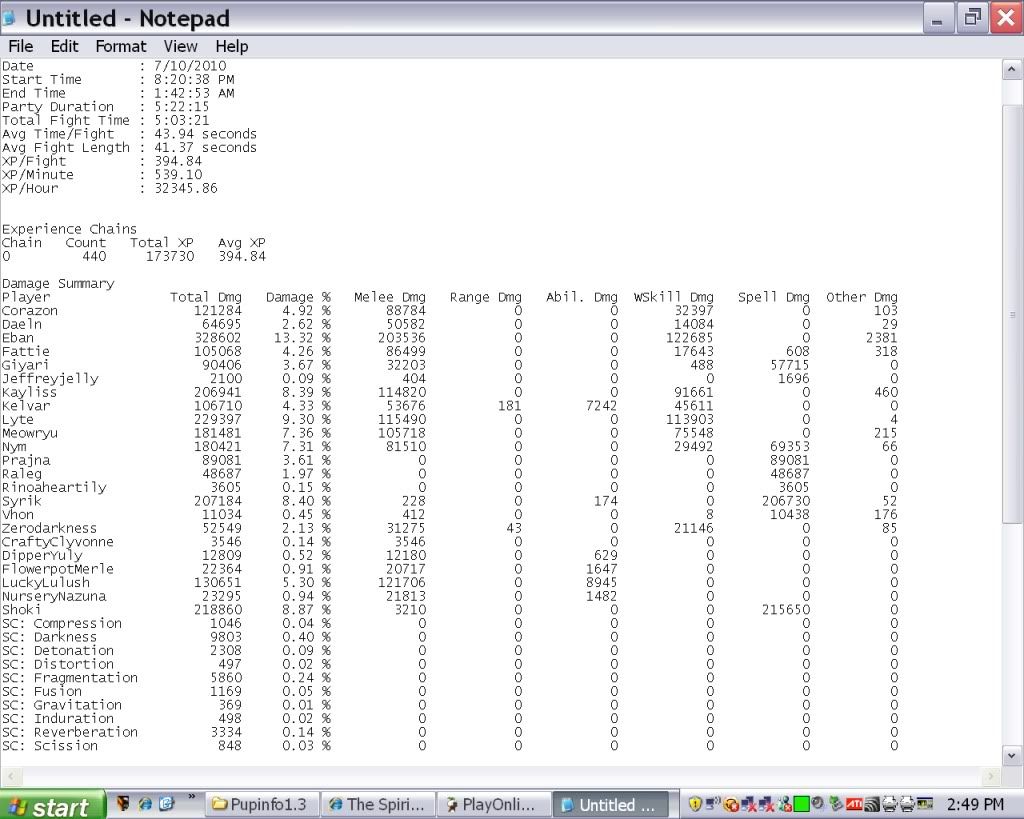Open the File menu
The height and width of the screenshot is (819, 1024).
[x=20, y=46]
